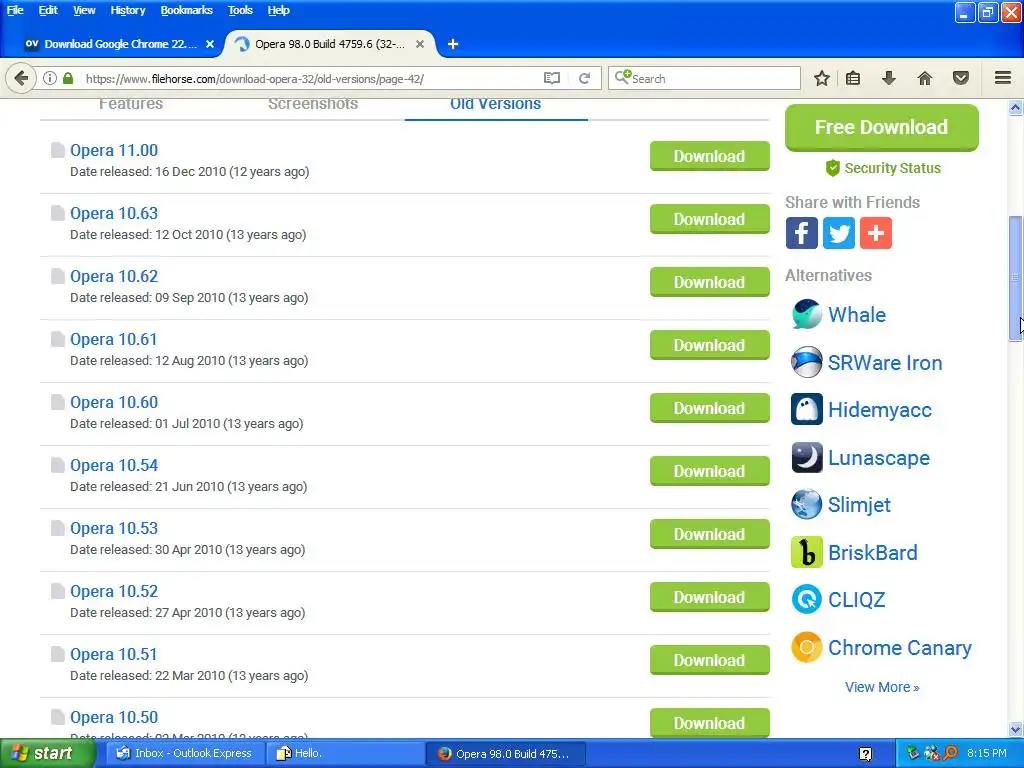Screen dimensions: 1024x768
Task: Download Opera 10.53
Action: [709, 534]
